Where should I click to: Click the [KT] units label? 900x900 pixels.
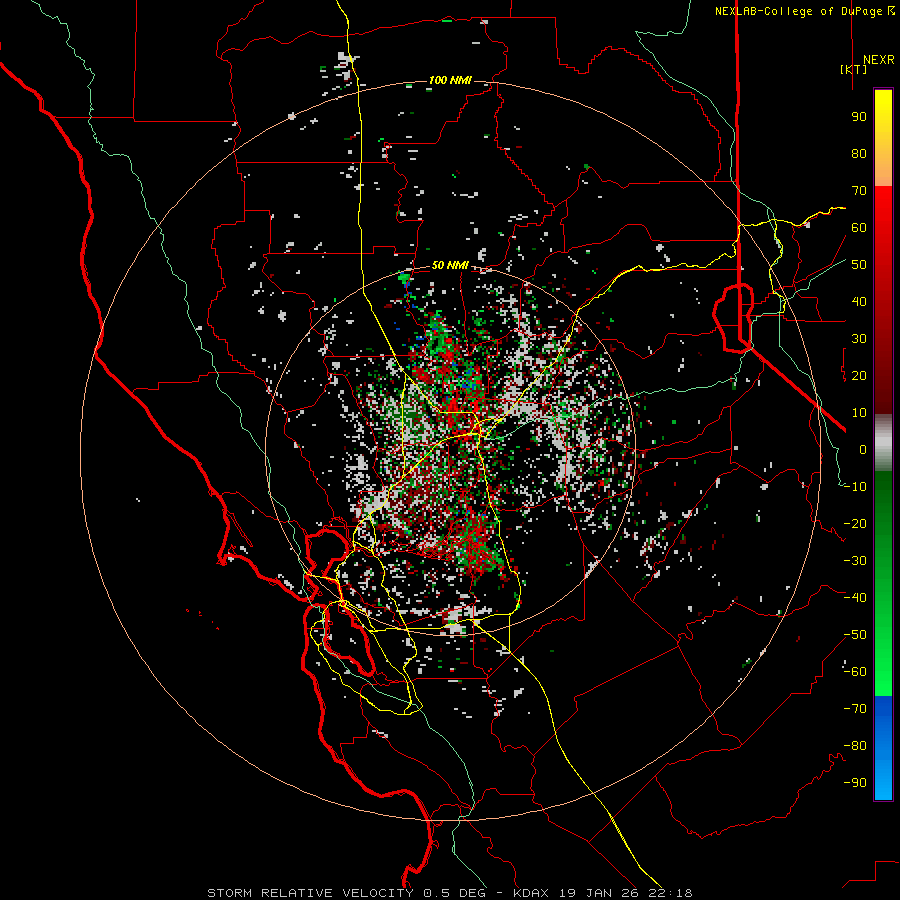click(854, 69)
